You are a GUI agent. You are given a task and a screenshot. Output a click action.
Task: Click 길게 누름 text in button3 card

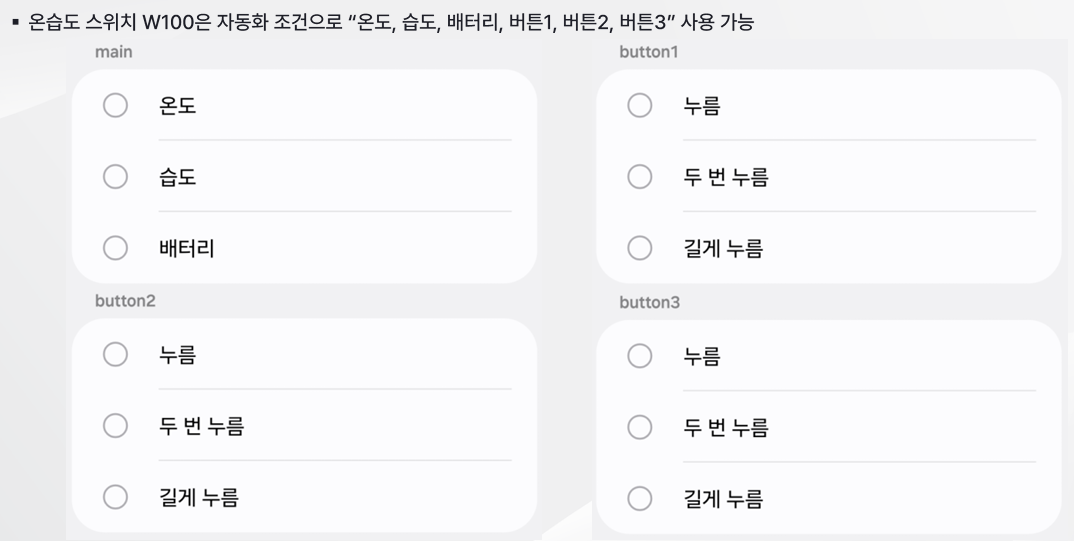click(x=722, y=497)
